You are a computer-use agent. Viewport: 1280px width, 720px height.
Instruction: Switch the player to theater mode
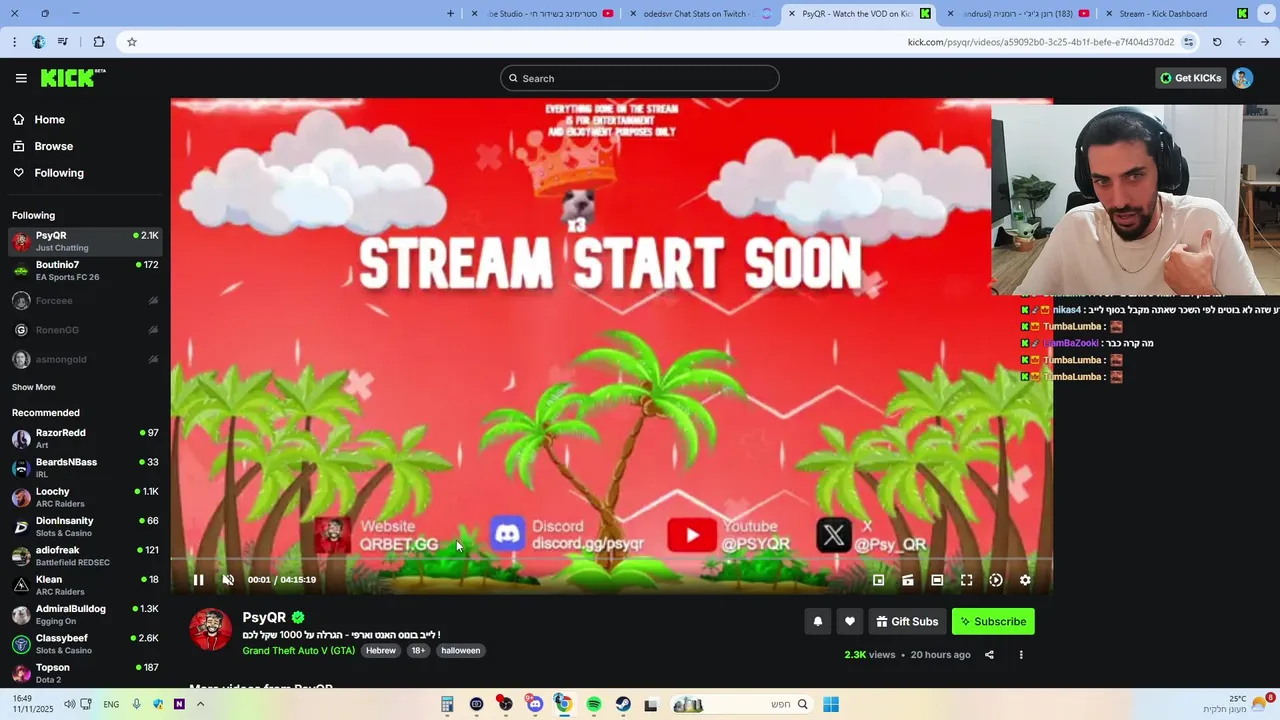[x=937, y=580]
